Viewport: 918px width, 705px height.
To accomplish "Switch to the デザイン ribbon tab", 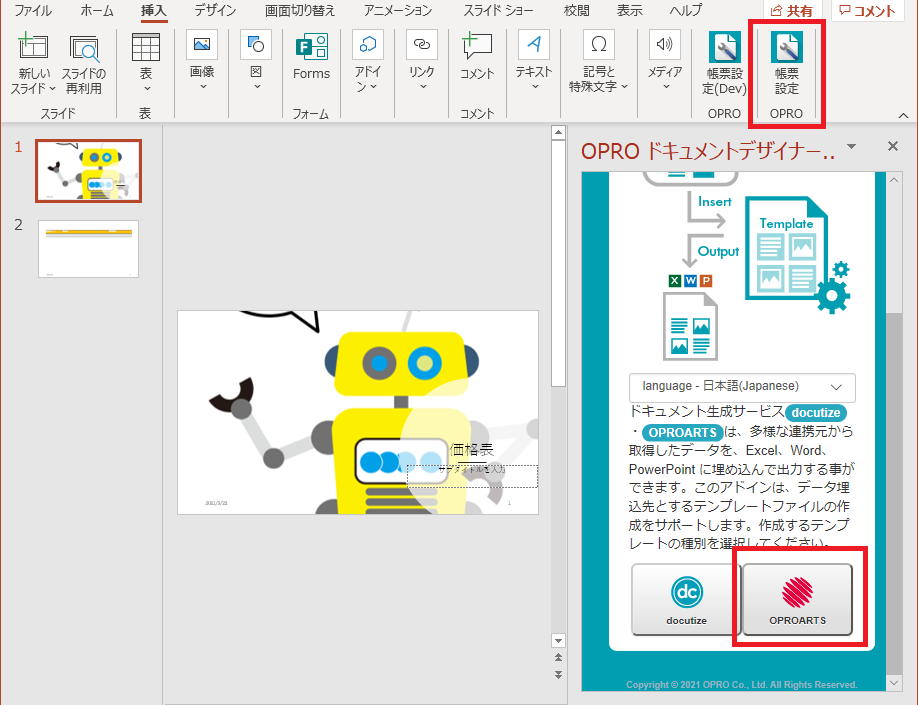I will [x=215, y=11].
